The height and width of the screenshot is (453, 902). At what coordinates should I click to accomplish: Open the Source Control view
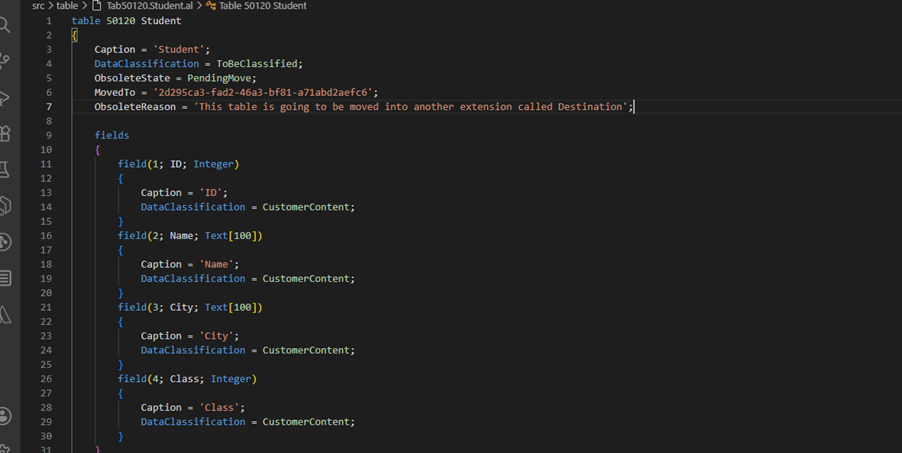(x=5, y=61)
